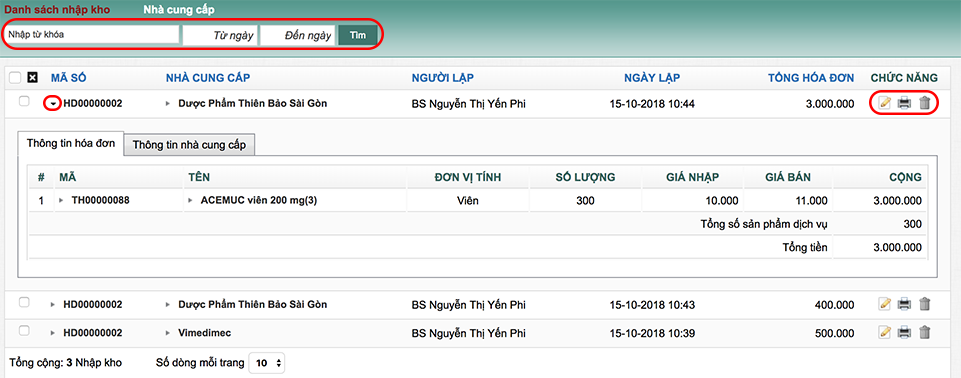961x378 pixels.
Task: Print the 3.000.000 invoice
Action: pyautogui.click(x=904, y=104)
